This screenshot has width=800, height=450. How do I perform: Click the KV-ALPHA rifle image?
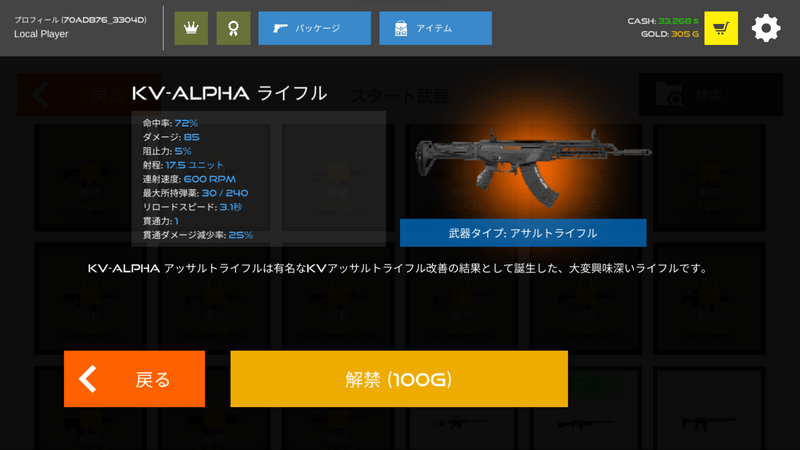click(x=533, y=167)
